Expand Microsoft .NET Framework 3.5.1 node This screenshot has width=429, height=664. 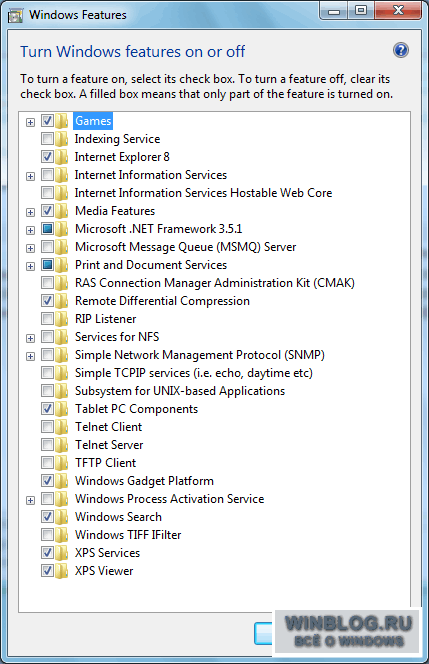[30, 230]
